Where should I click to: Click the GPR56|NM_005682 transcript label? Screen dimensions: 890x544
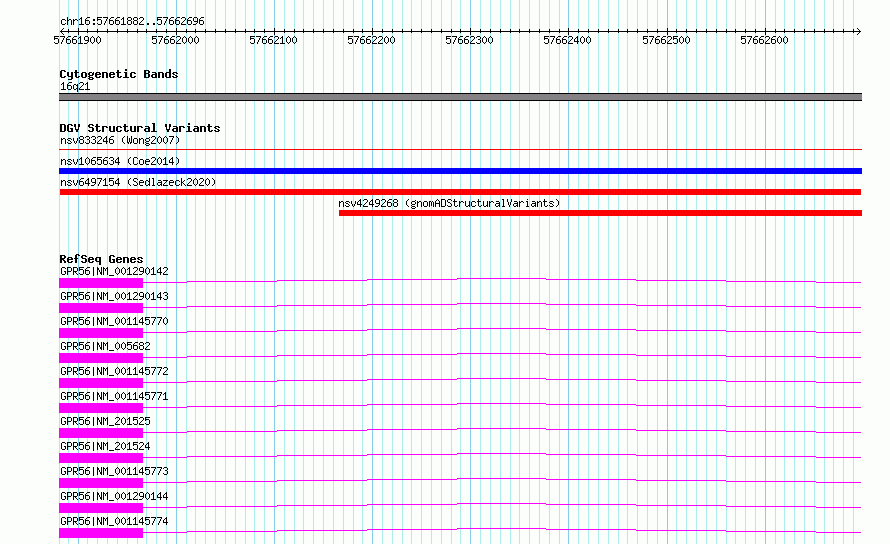click(x=105, y=346)
